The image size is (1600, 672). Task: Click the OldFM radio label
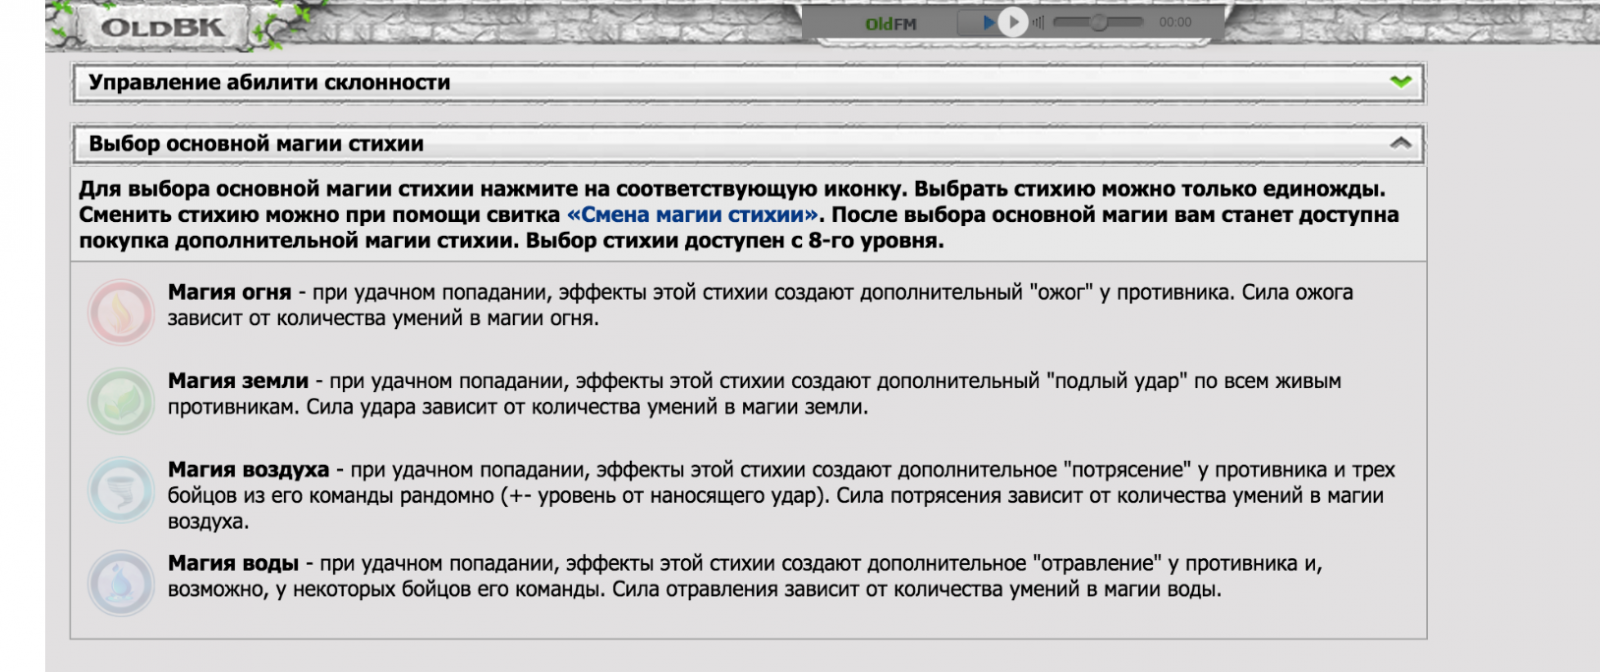pyautogui.click(x=890, y=24)
